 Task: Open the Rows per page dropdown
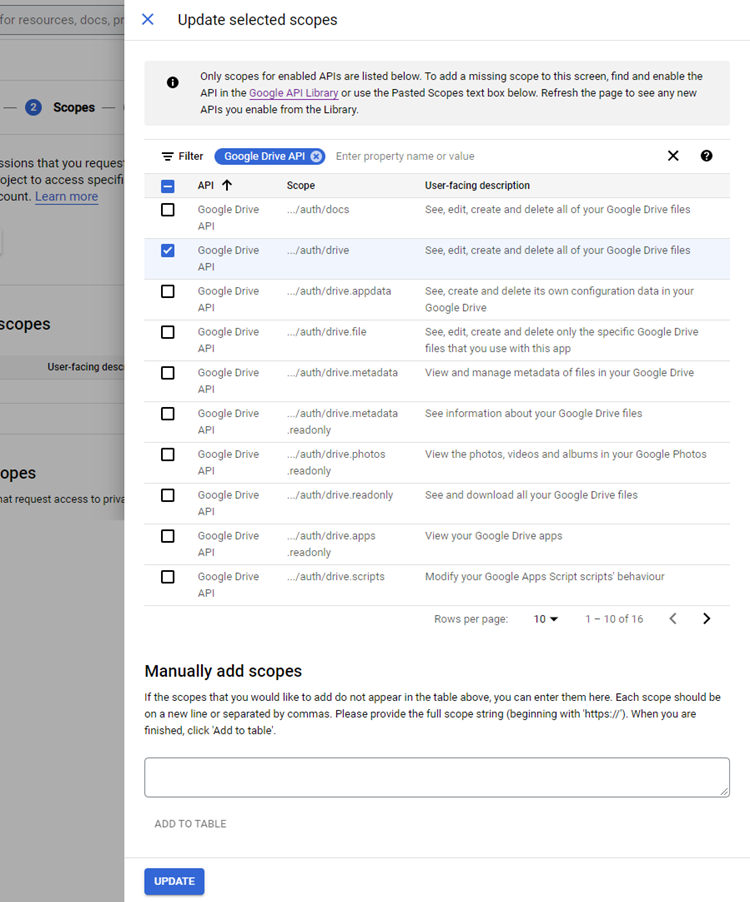click(545, 619)
